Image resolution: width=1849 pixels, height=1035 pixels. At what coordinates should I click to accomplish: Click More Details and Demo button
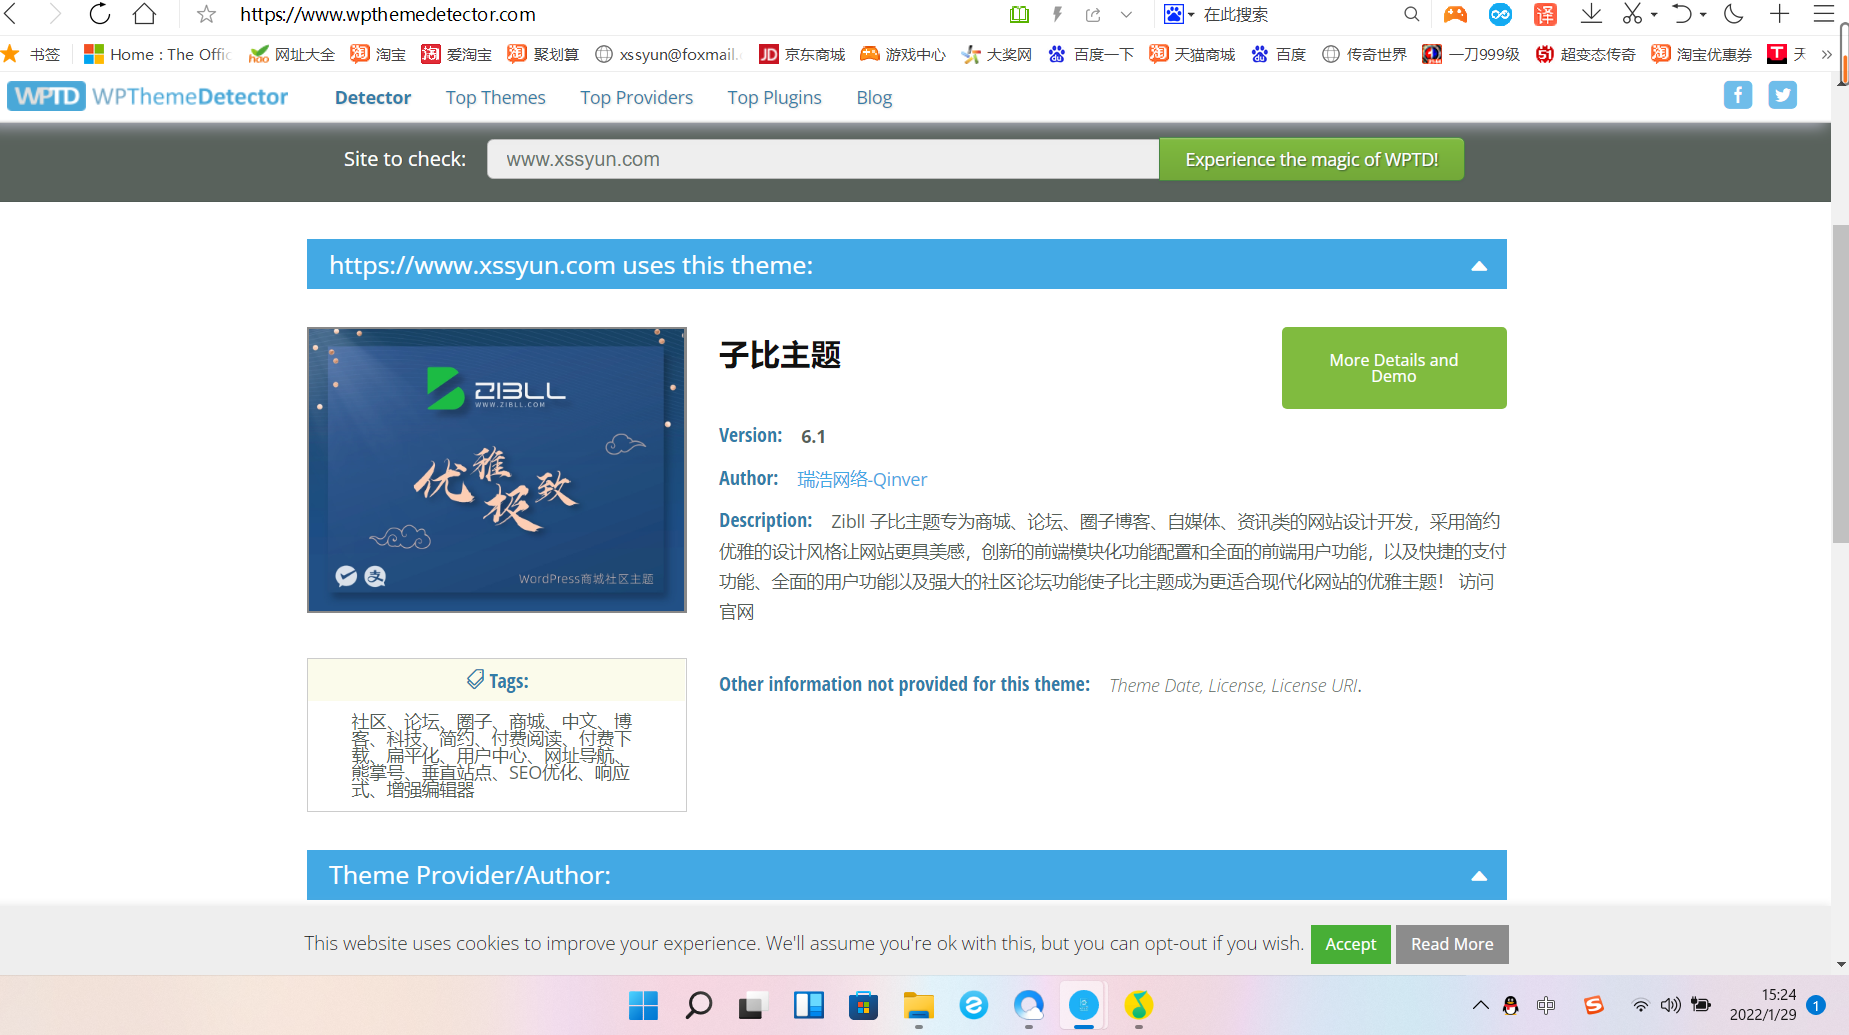click(1394, 368)
